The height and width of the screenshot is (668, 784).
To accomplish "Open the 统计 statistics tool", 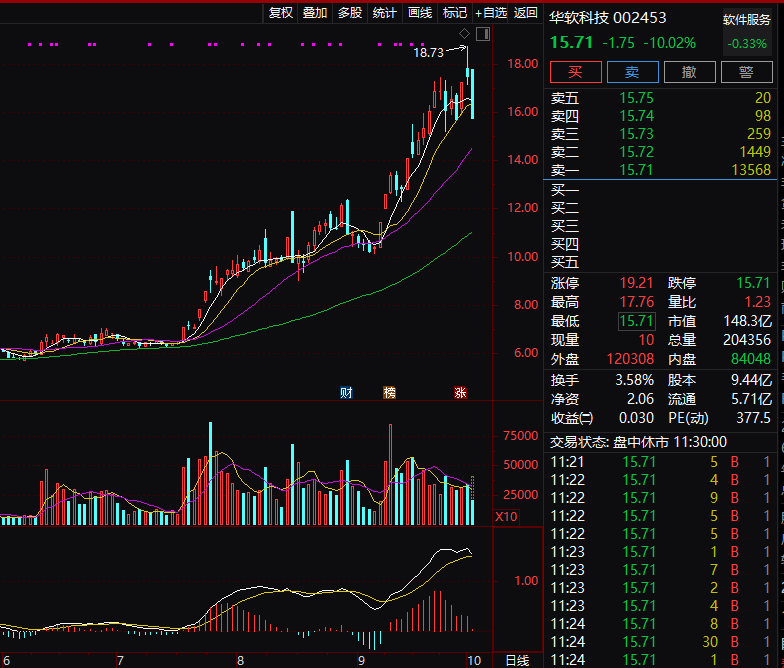I will coord(385,13).
